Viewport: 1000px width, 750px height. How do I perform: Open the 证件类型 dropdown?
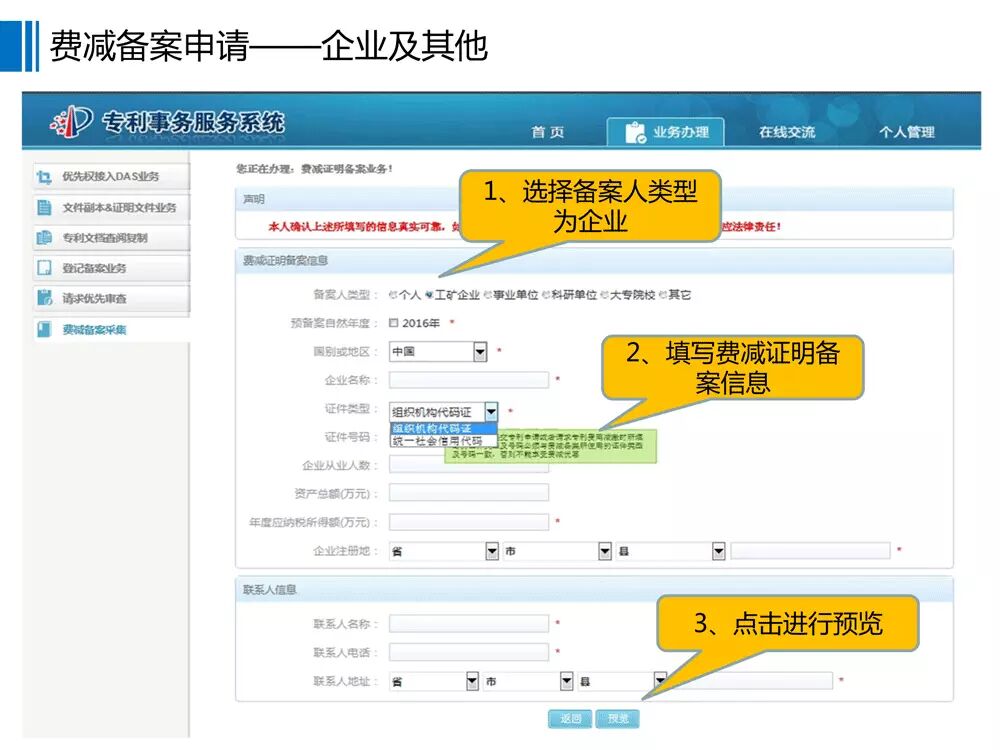pos(443,412)
